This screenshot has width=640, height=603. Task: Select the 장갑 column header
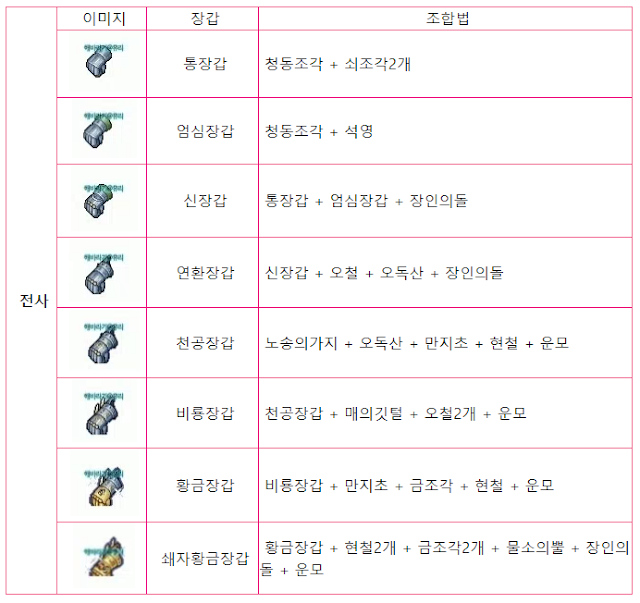(205, 18)
